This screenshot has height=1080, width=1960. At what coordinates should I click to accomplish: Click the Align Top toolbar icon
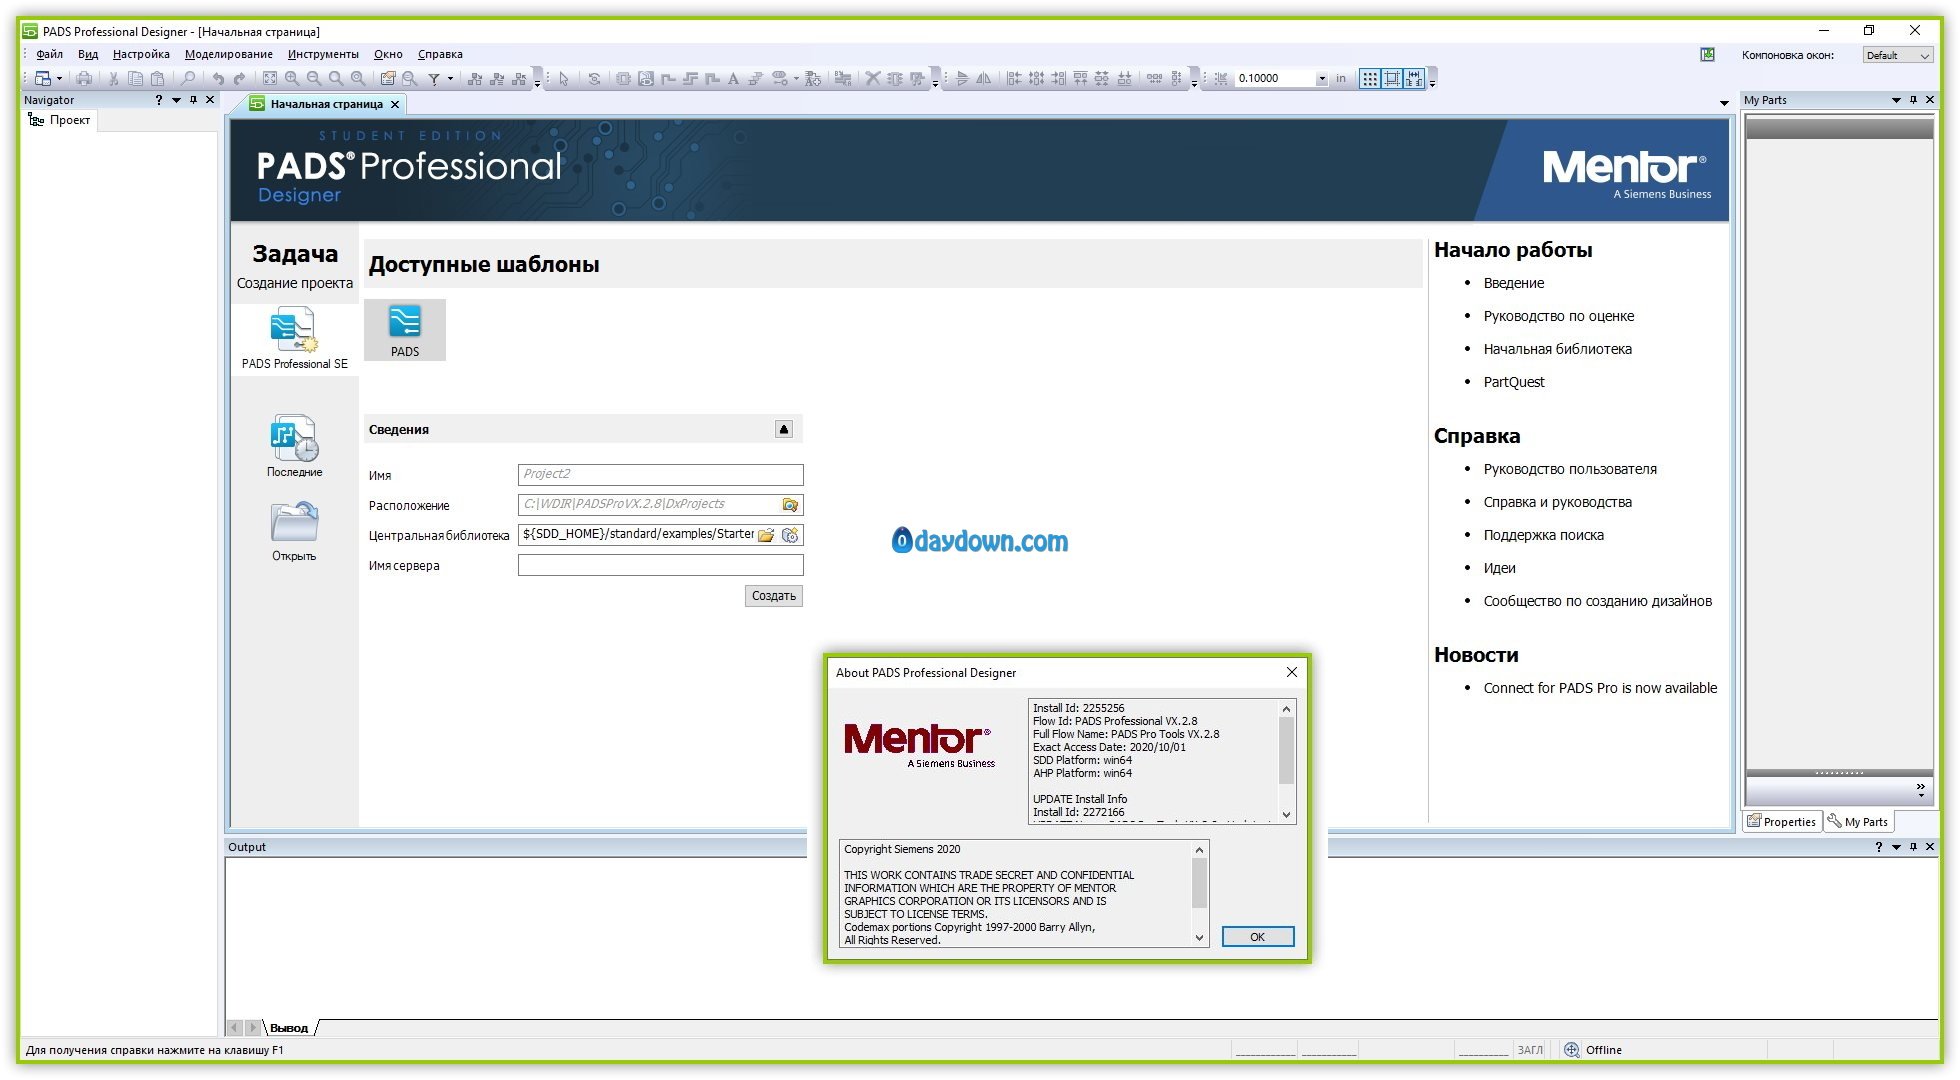(x=1080, y=78)
